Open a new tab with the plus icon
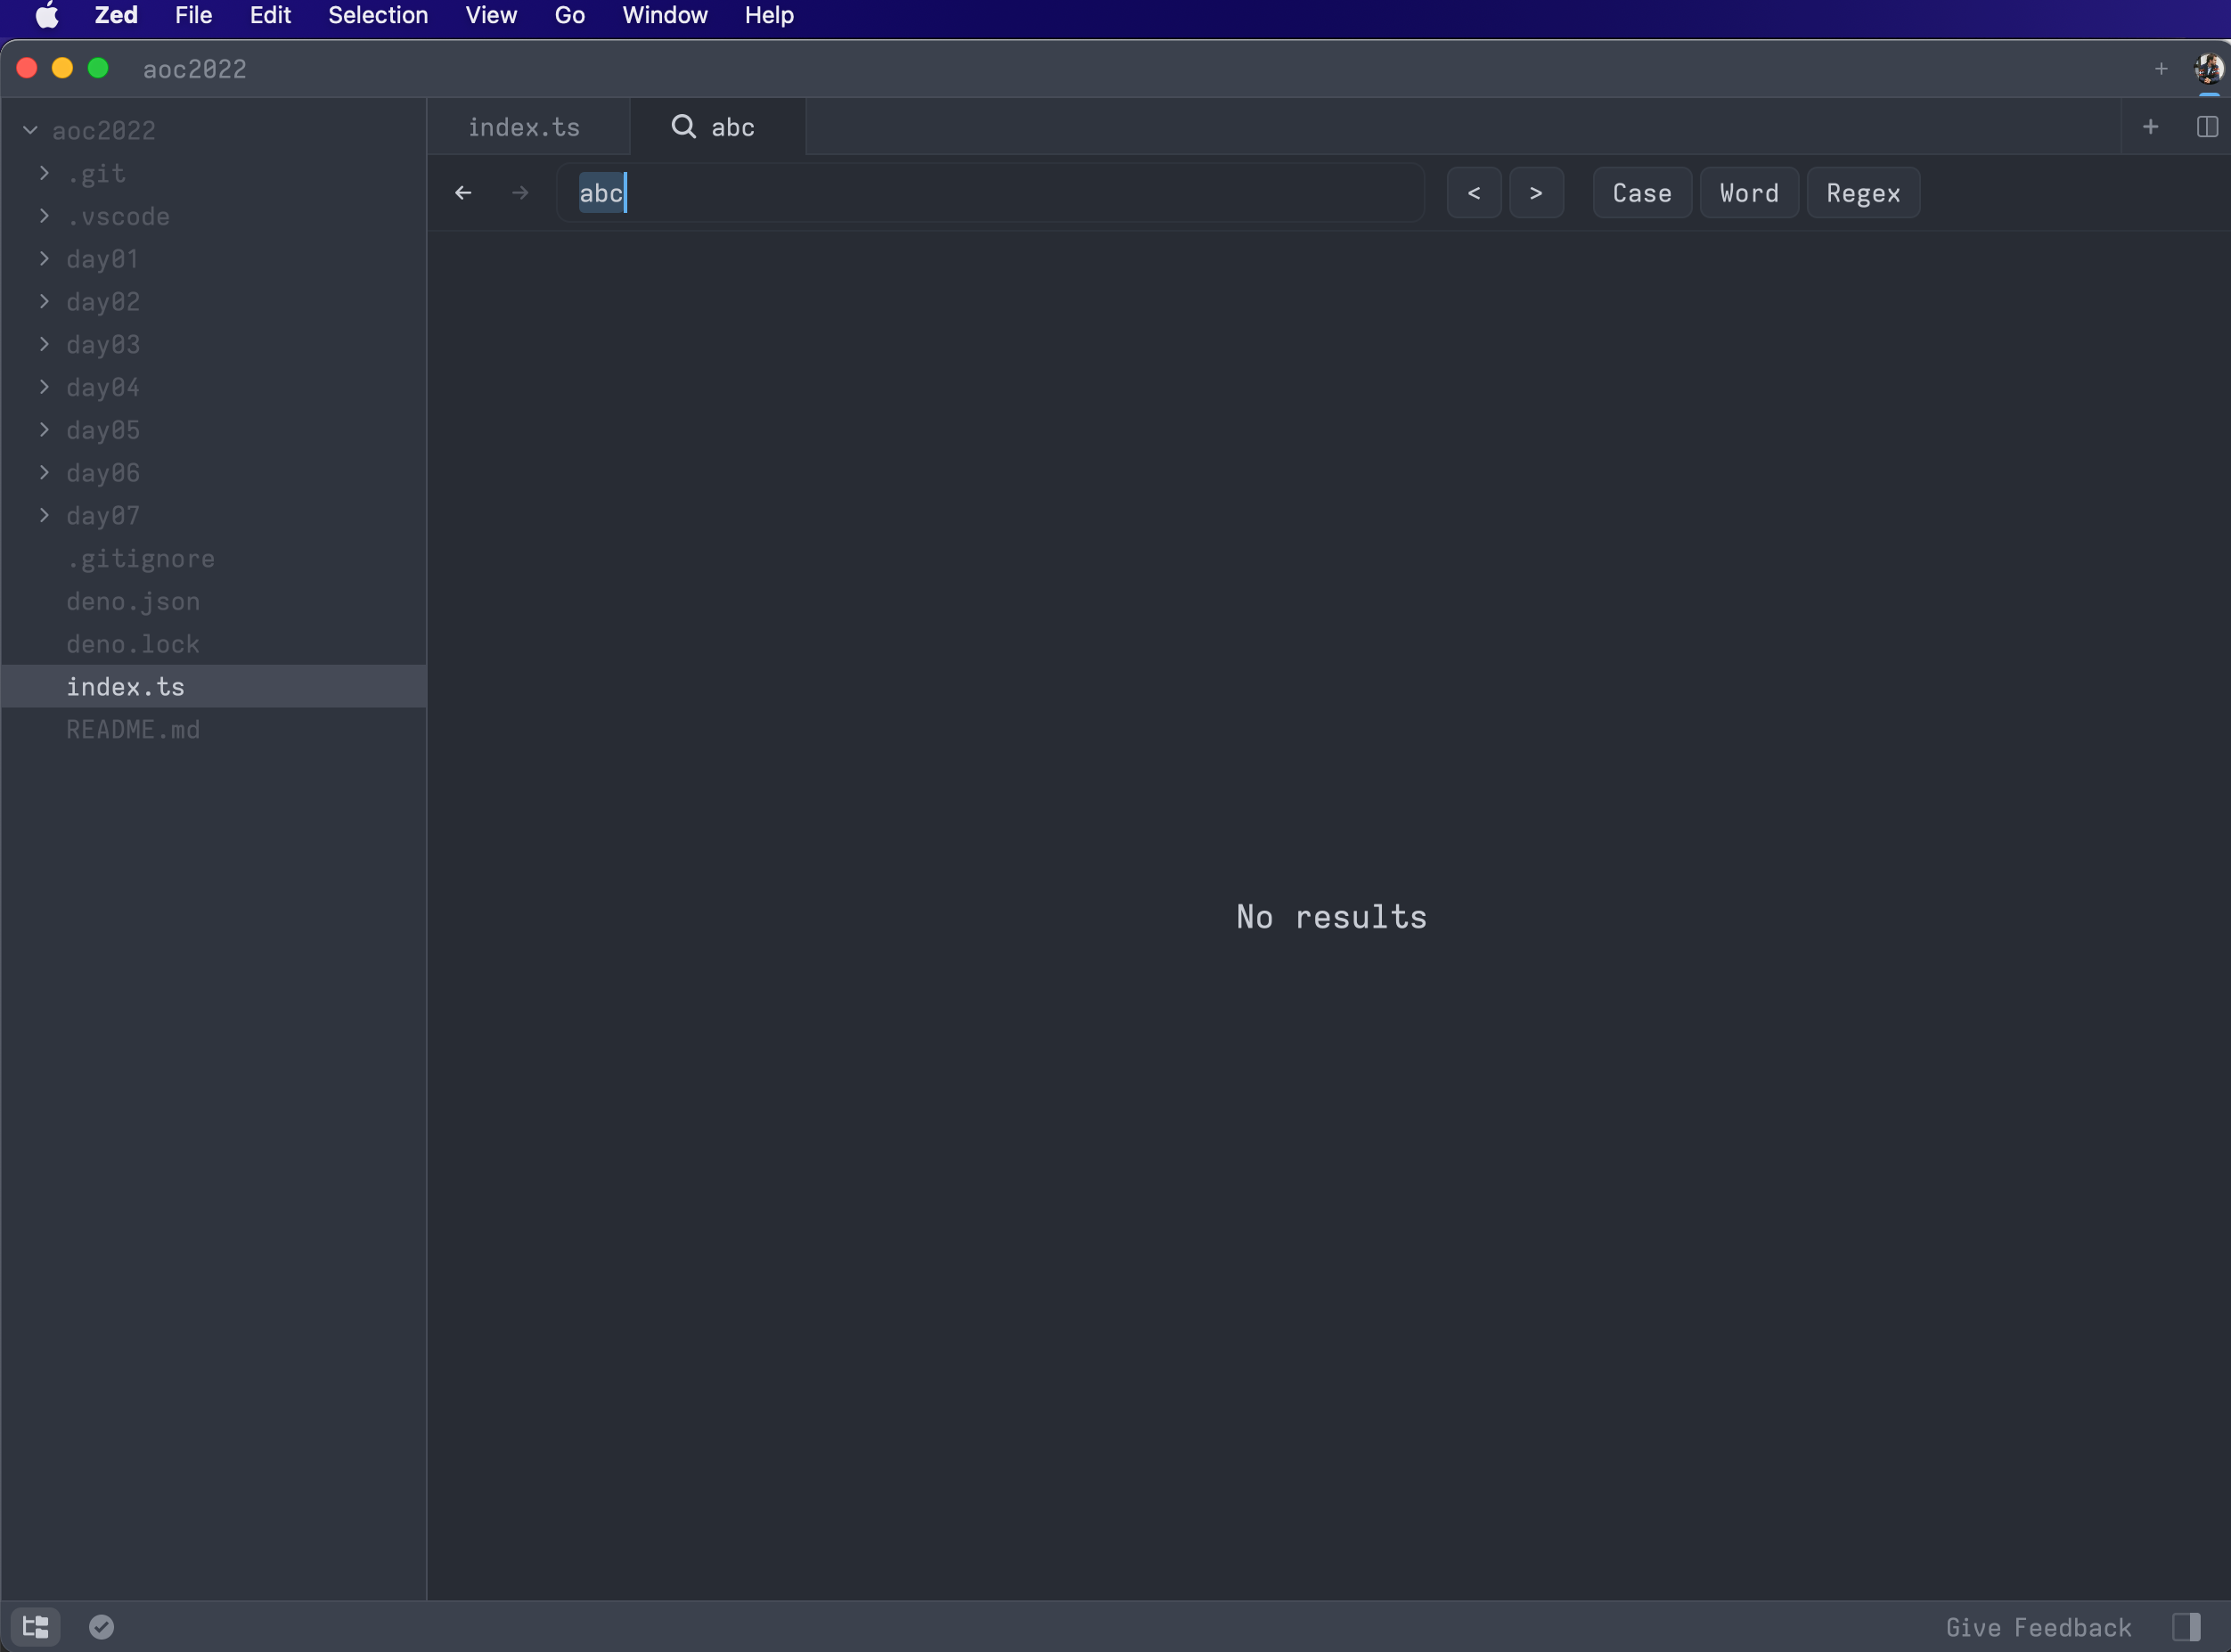This screenshot has height=1652, width=2231. click(2151, 127)
